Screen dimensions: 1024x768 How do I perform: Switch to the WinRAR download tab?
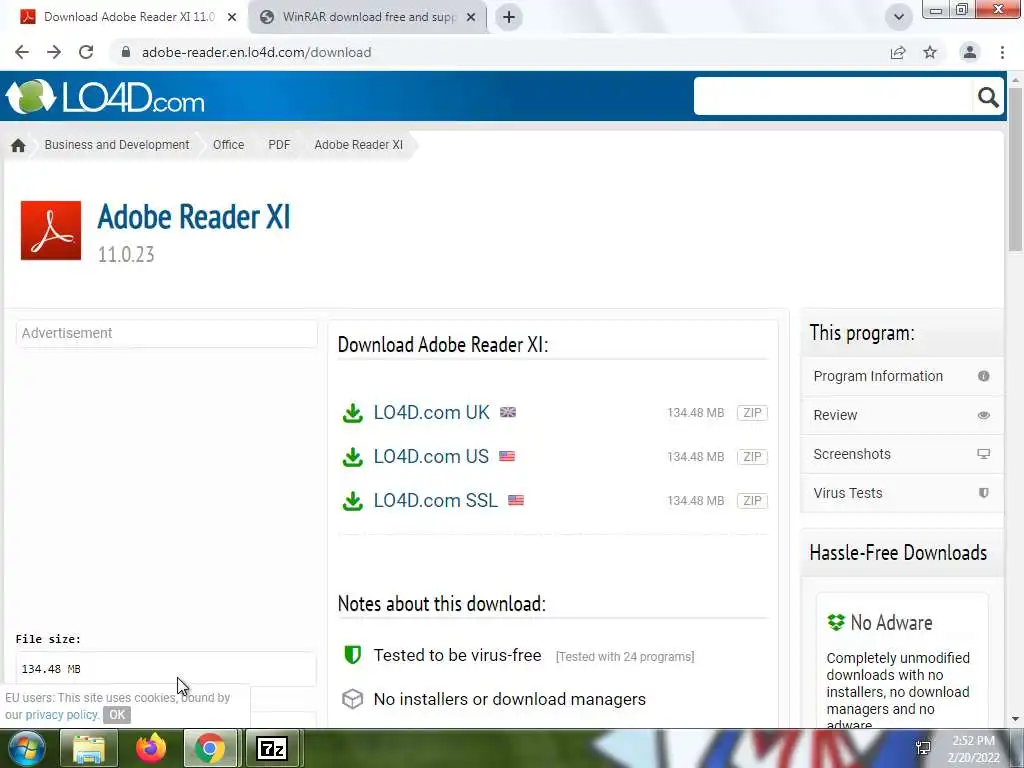[366, 17]
